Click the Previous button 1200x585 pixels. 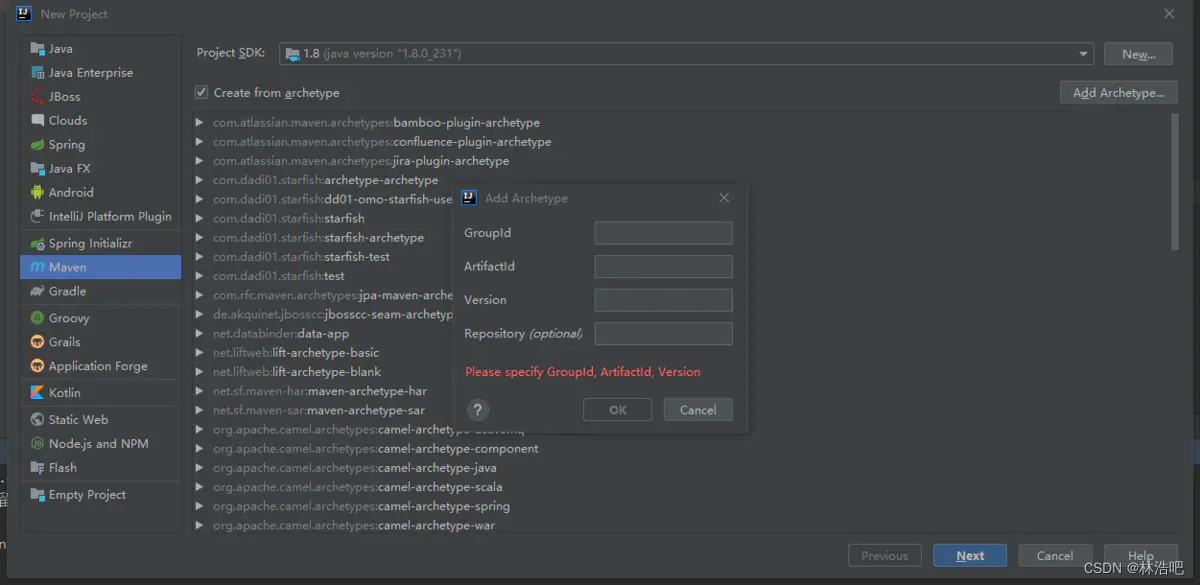(x=885, y=556)
